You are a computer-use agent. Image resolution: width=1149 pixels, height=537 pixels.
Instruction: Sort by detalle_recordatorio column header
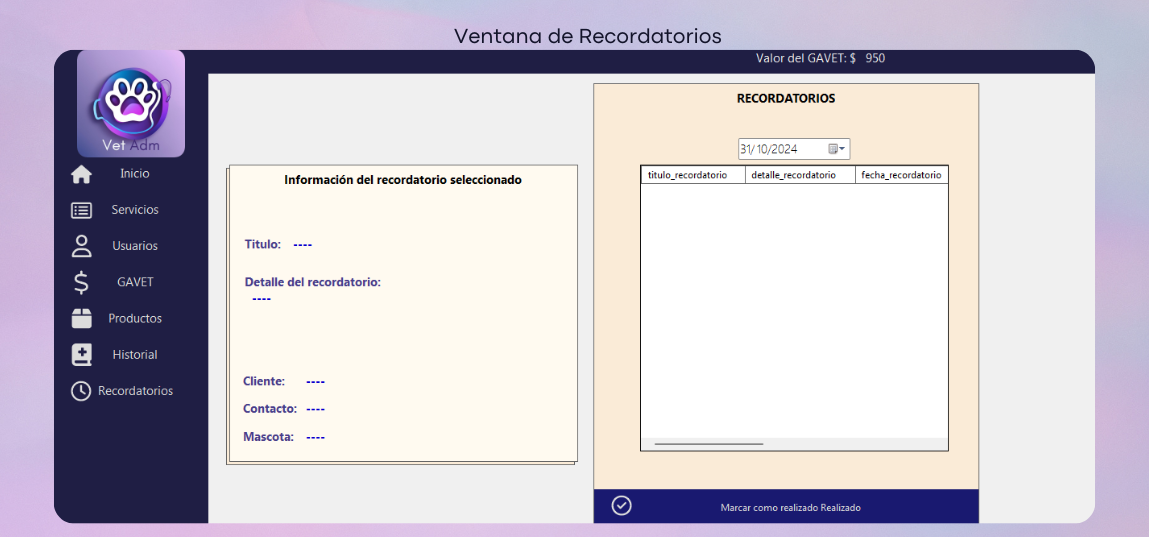[798, 175]
